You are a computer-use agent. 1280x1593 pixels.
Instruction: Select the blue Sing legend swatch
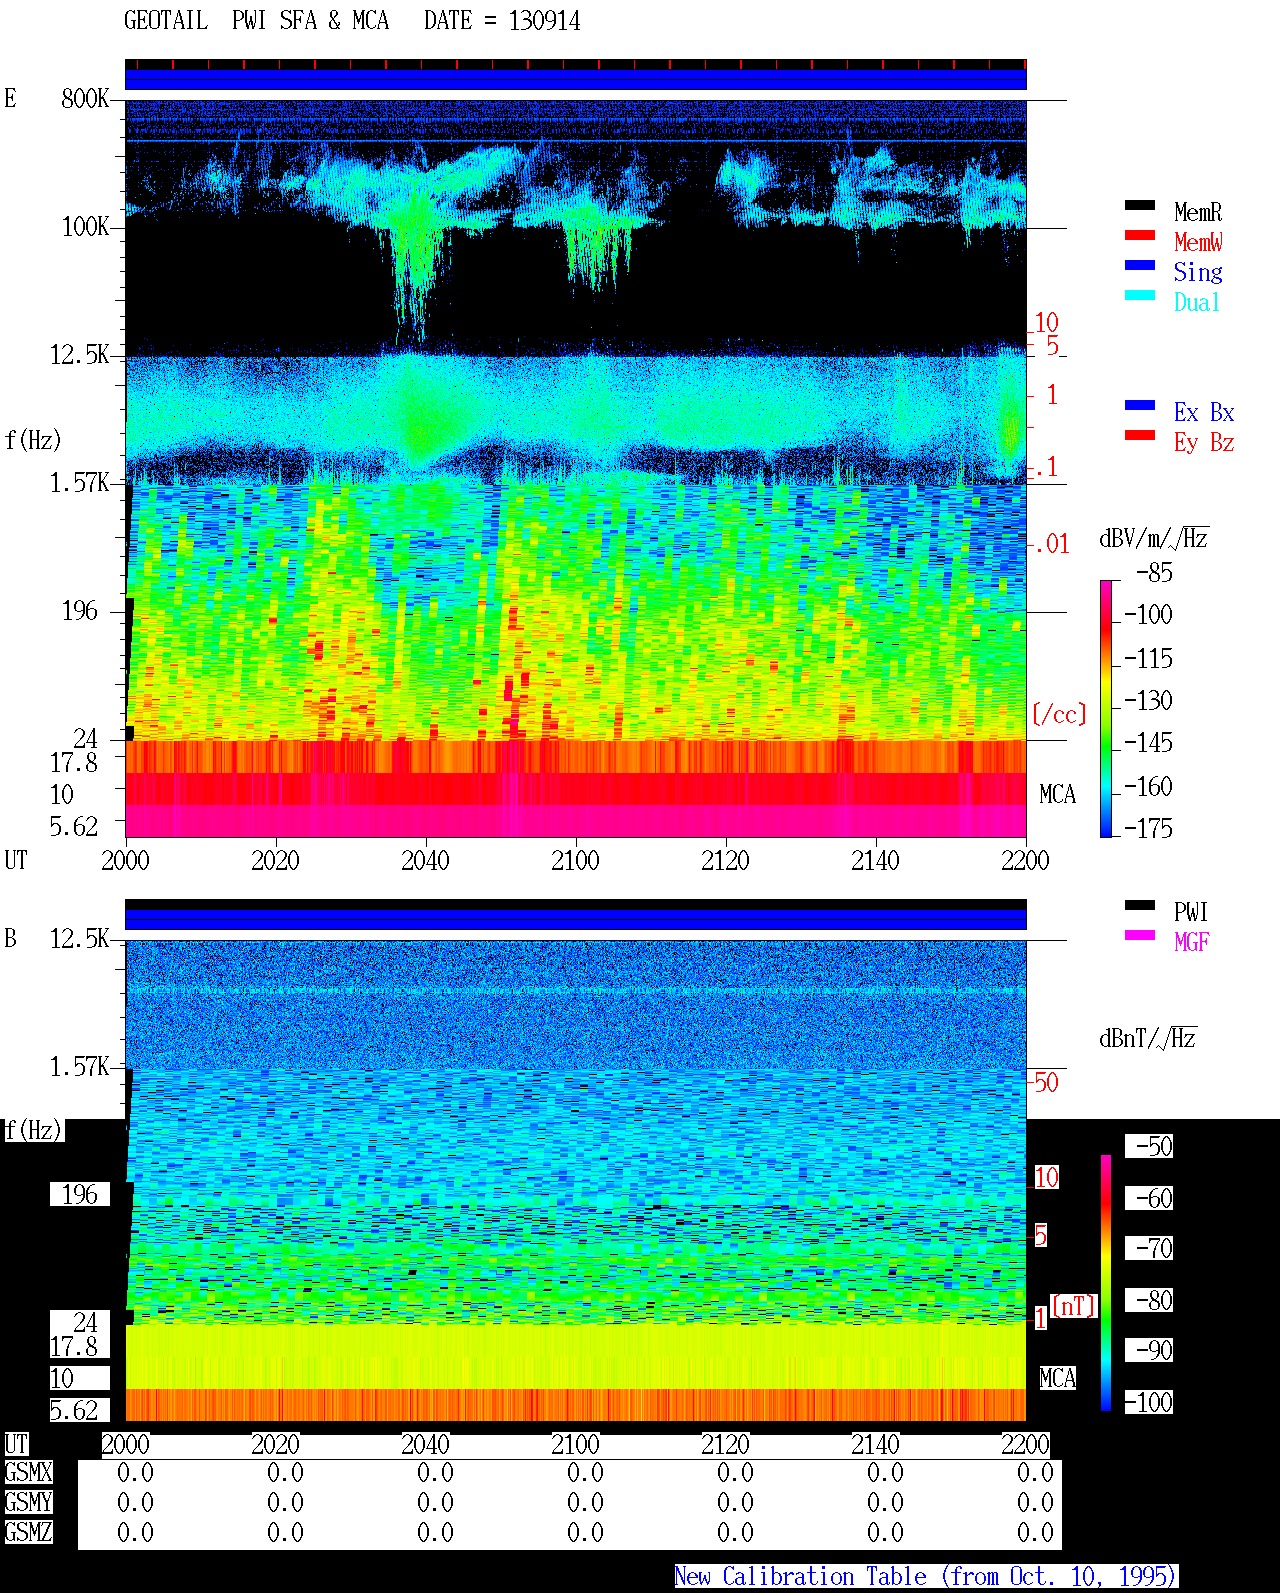(1140, 265)
